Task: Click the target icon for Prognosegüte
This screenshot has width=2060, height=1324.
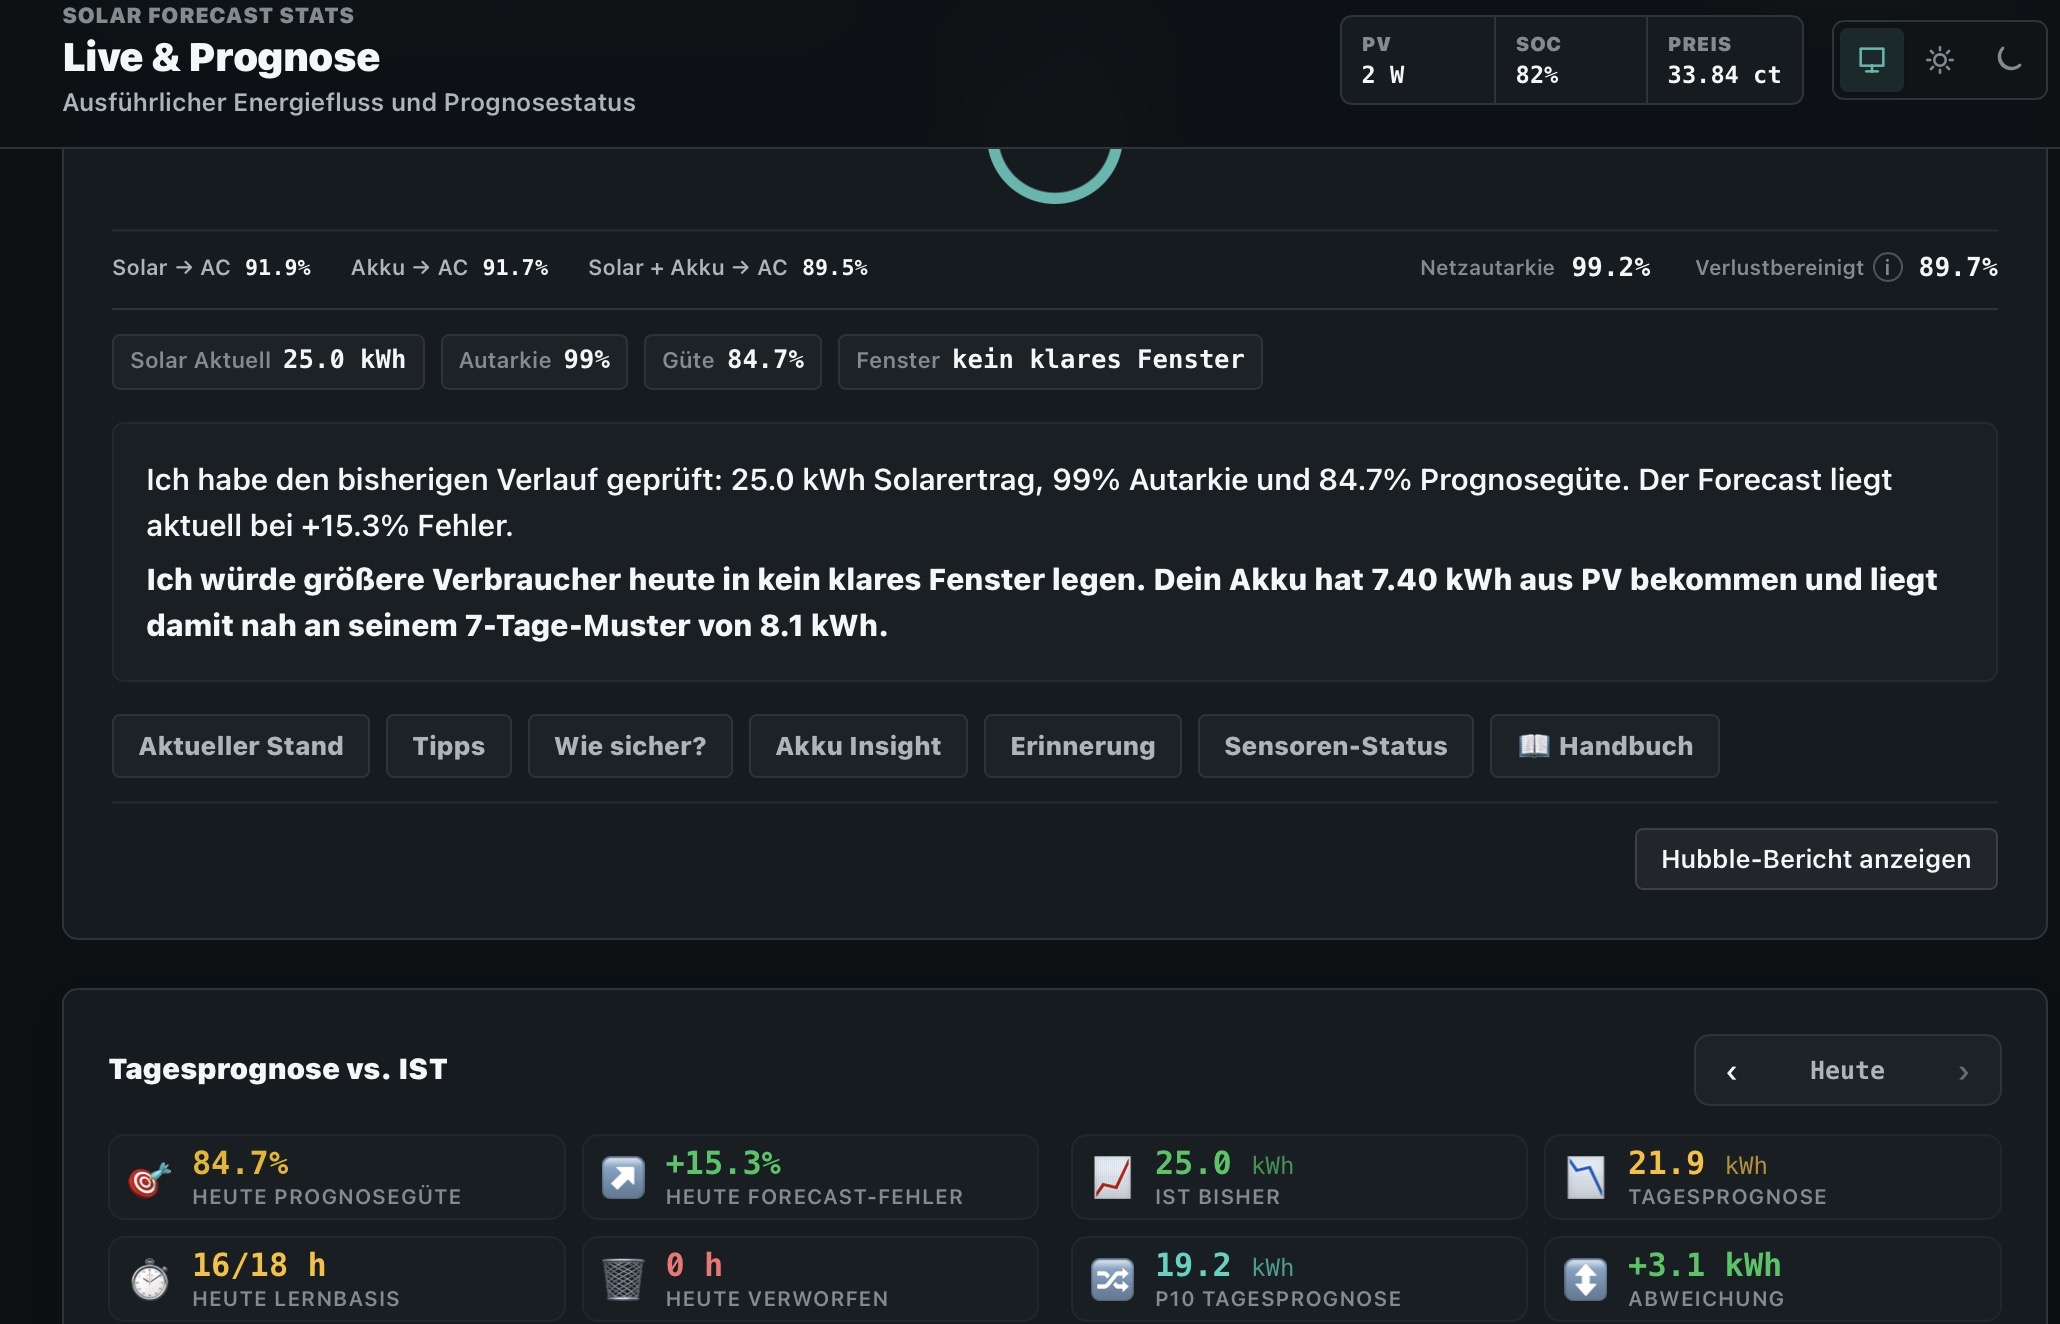Action: pyautogui.click(x=149, y=1178)
